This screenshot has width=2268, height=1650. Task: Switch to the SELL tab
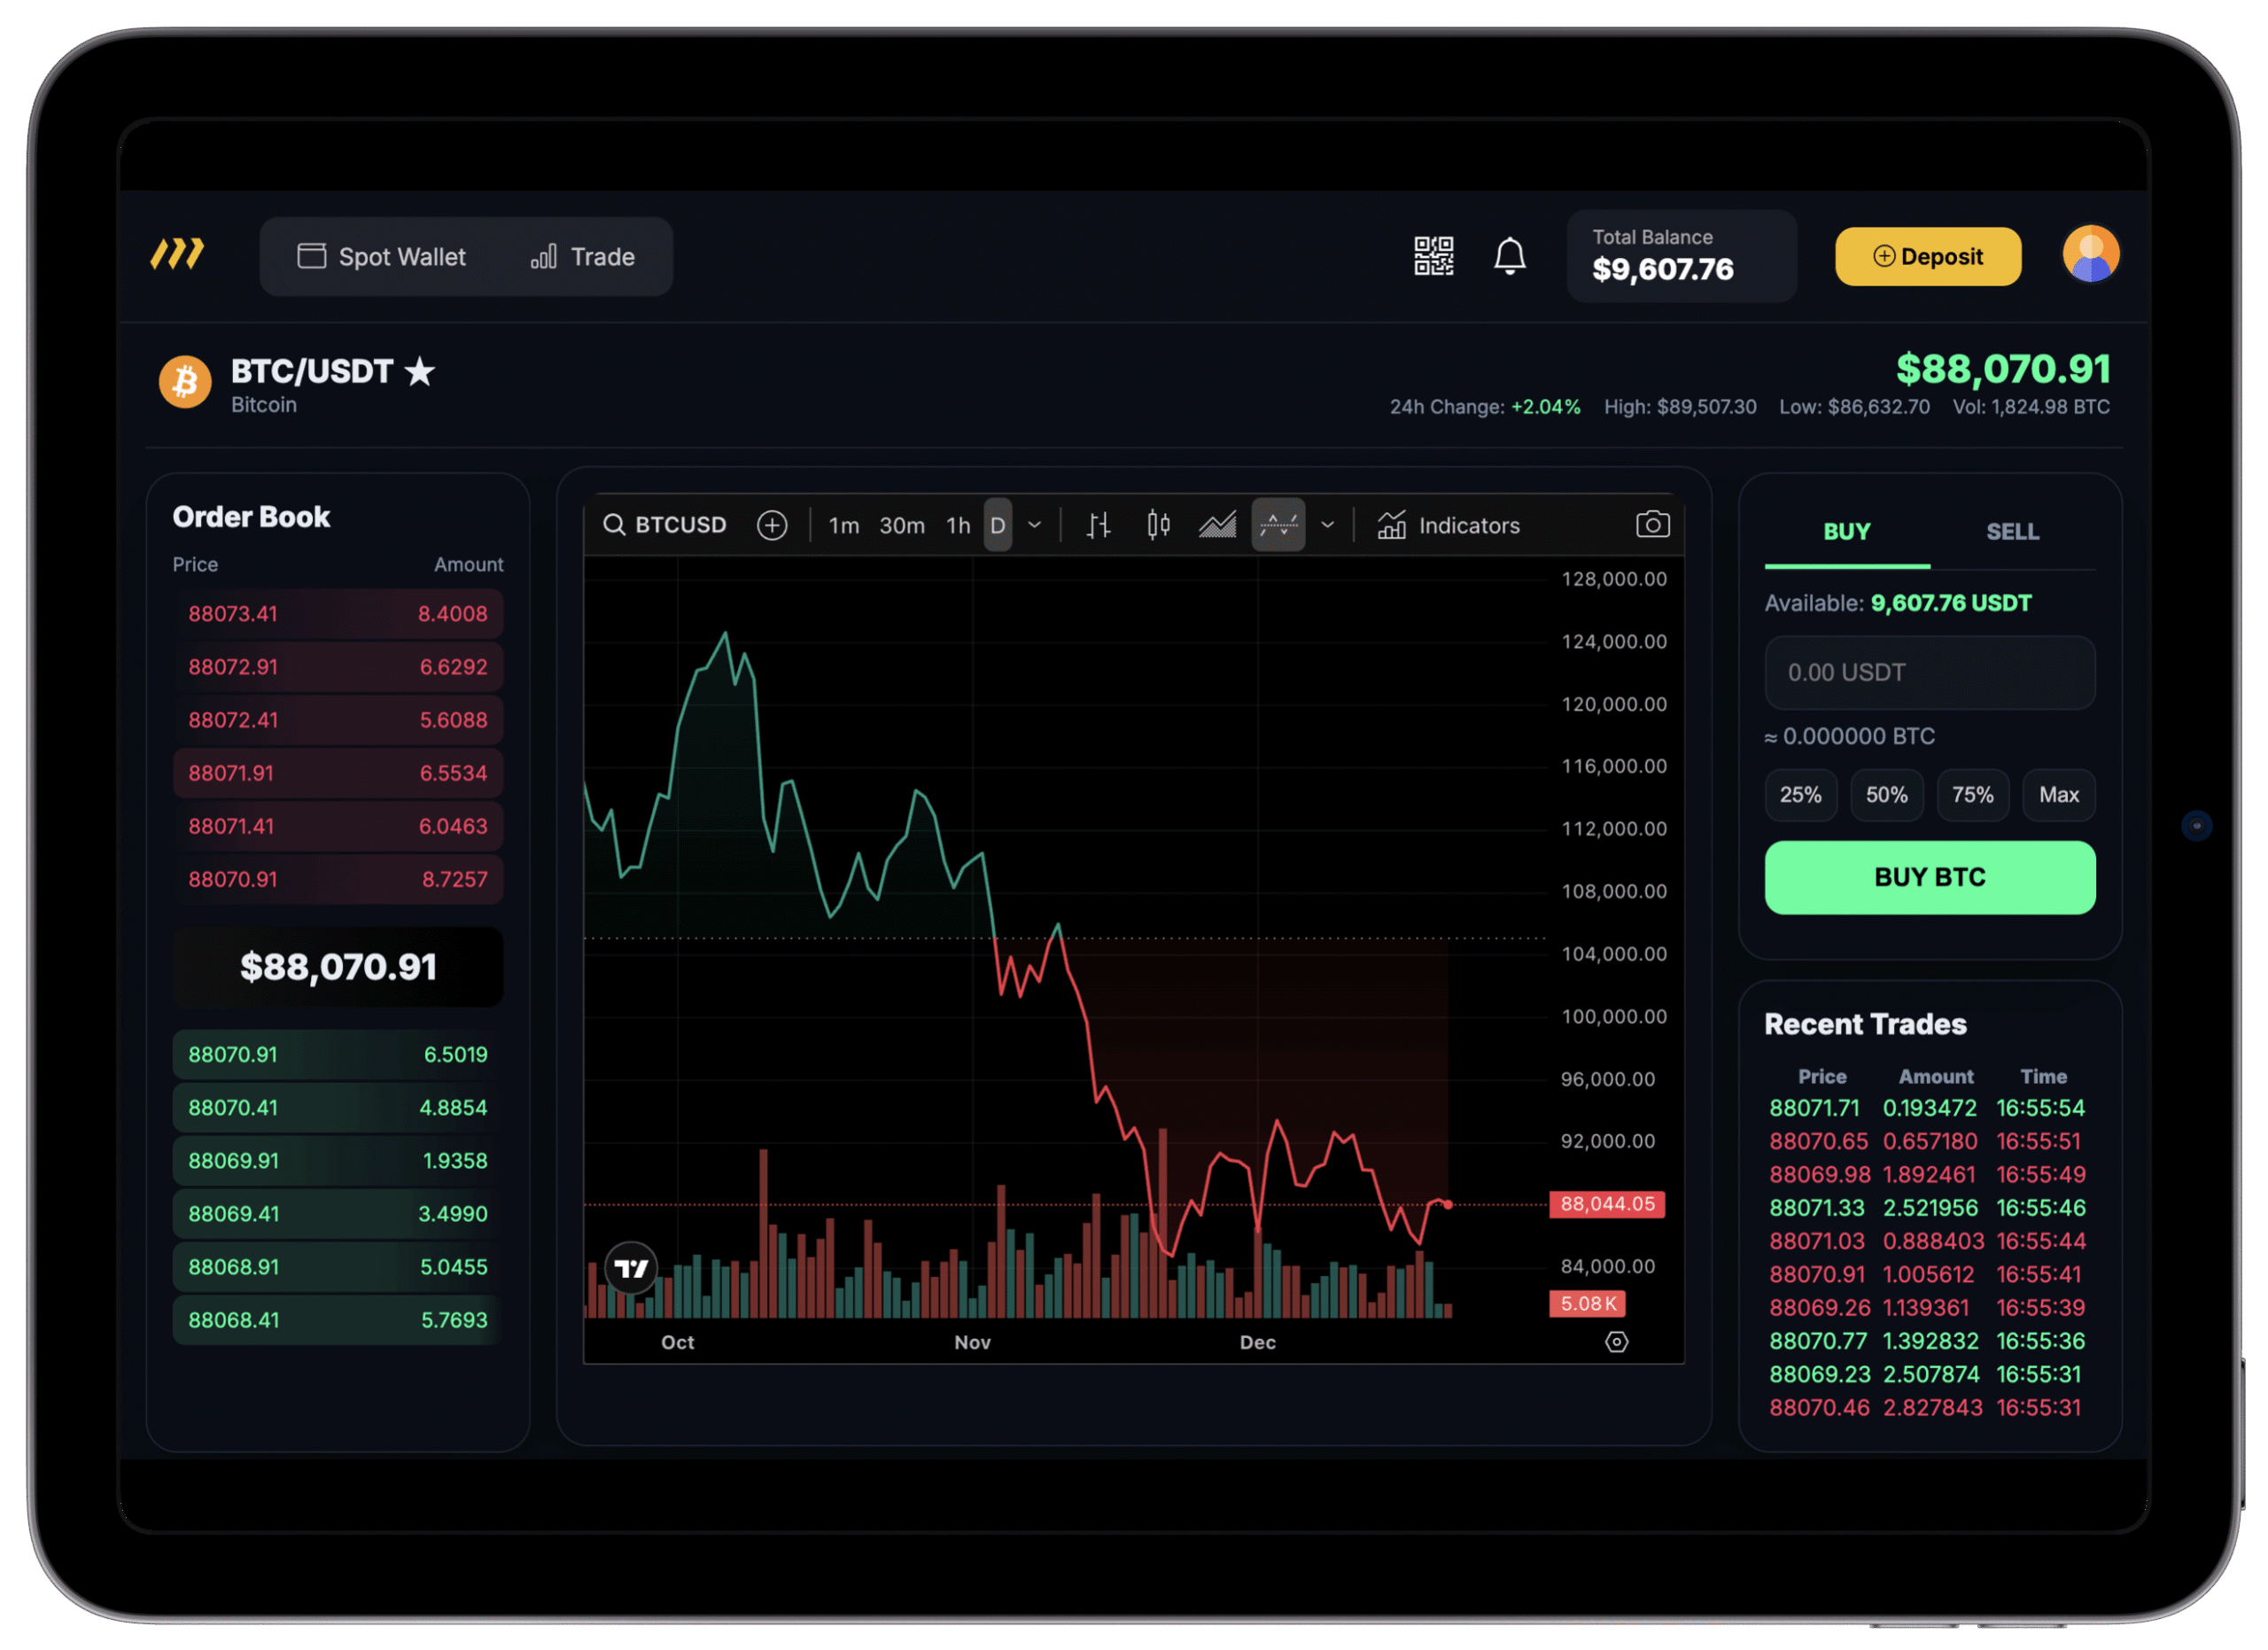point(2011,532)
